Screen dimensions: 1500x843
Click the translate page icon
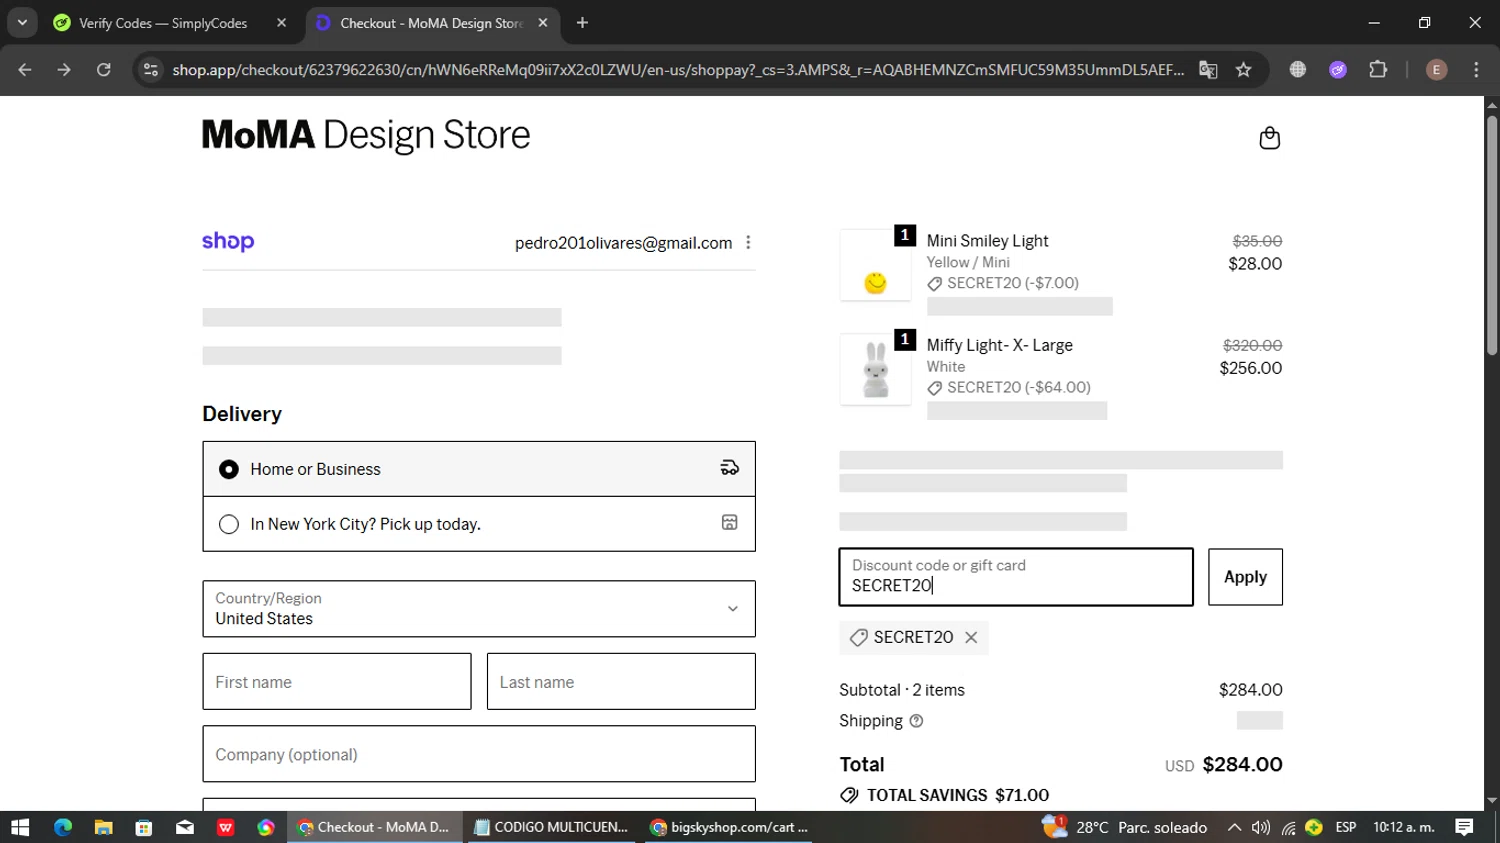tap(1208, 70)
